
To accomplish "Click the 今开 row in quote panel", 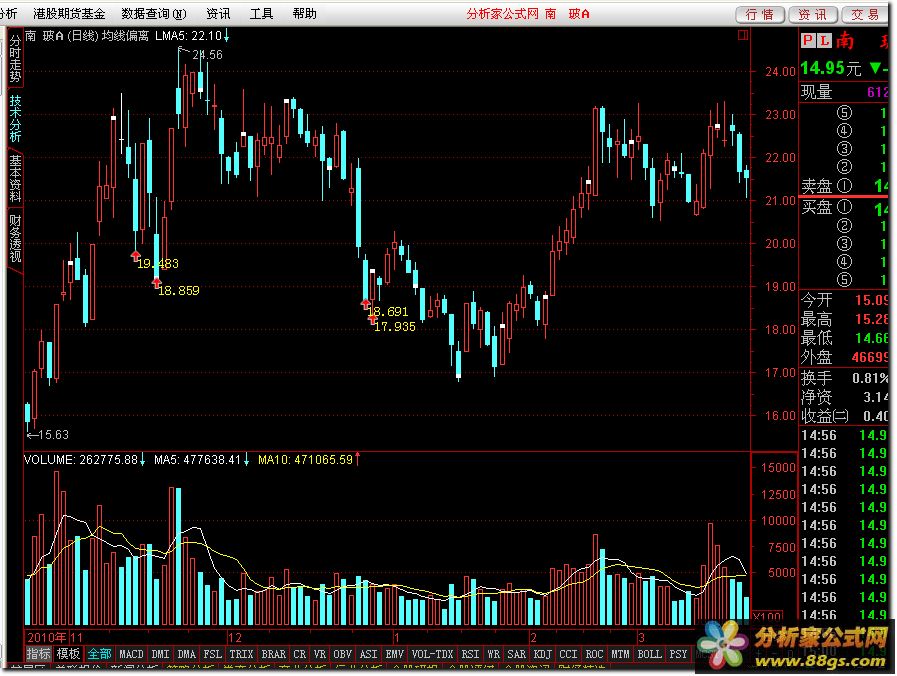I will point(844,300).
